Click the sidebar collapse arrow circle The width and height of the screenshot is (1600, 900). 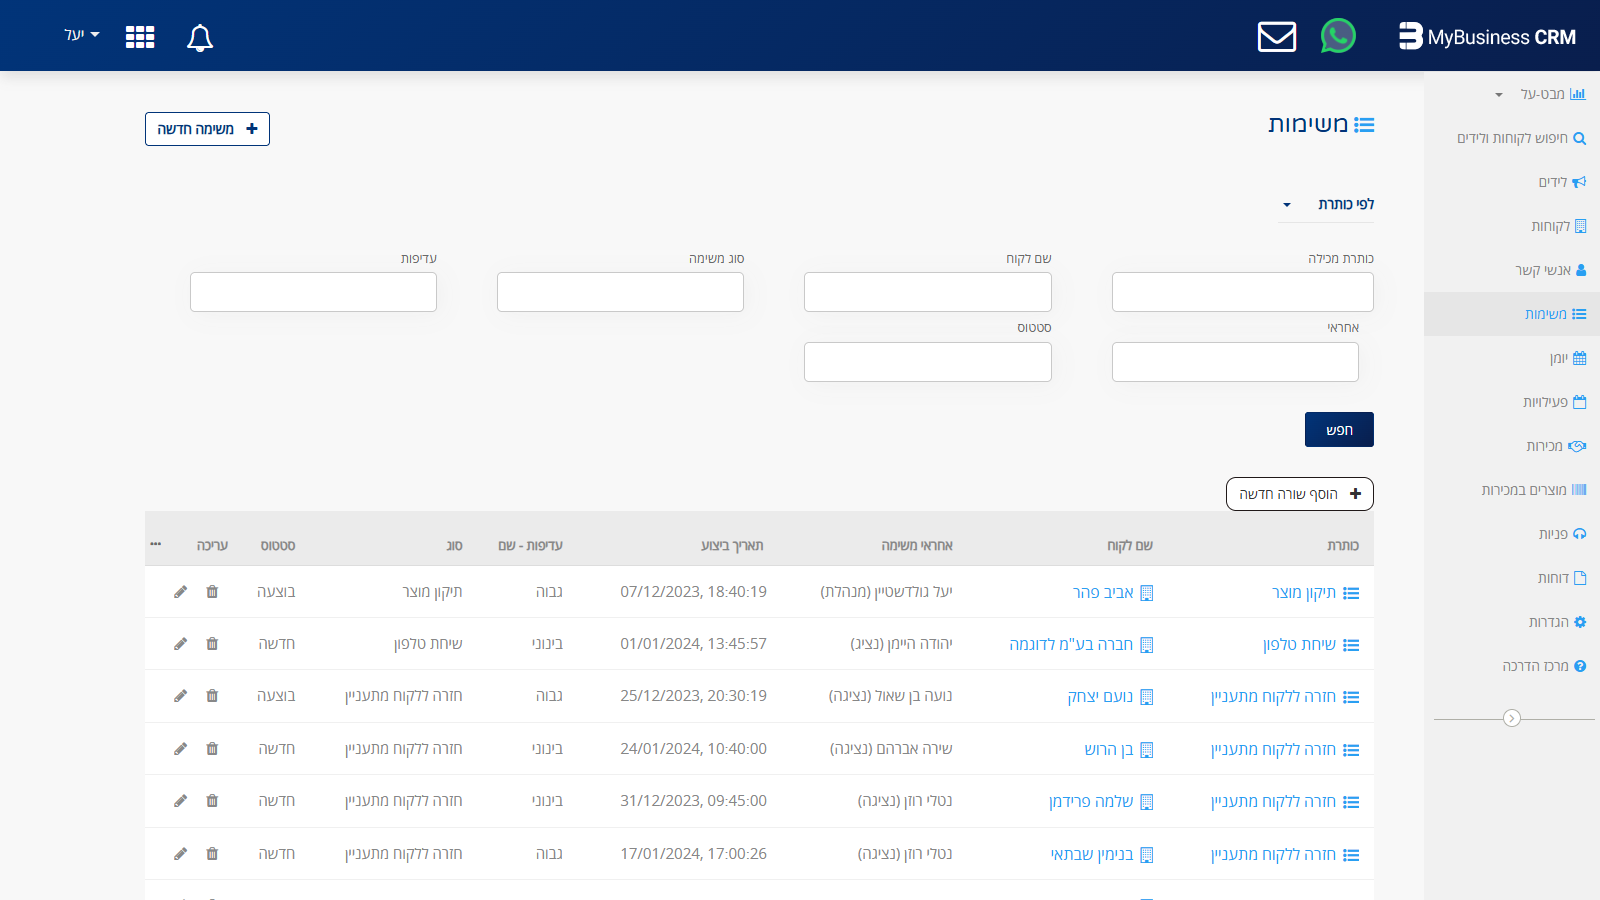[x=1511, y=718]
